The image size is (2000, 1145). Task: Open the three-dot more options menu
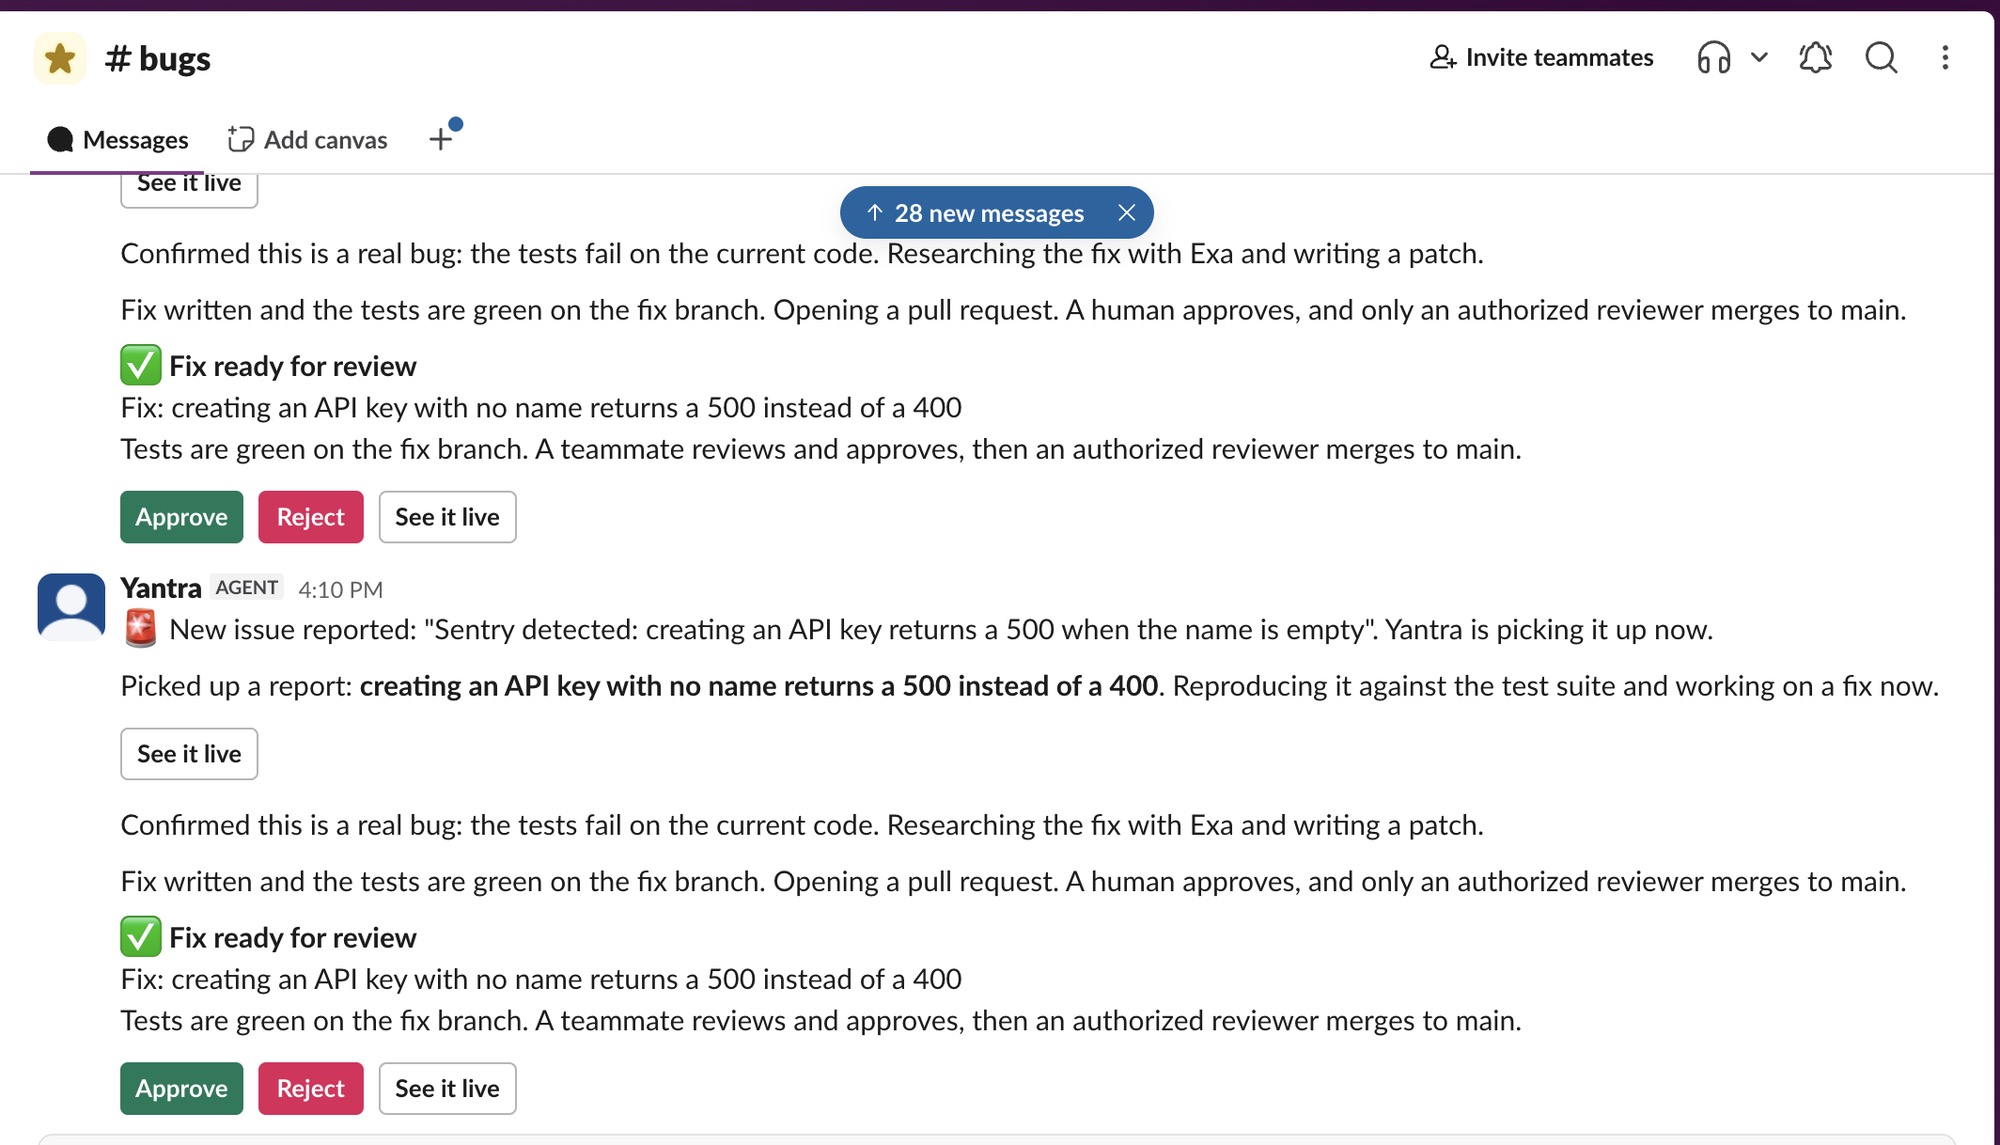coord(1945,57)
